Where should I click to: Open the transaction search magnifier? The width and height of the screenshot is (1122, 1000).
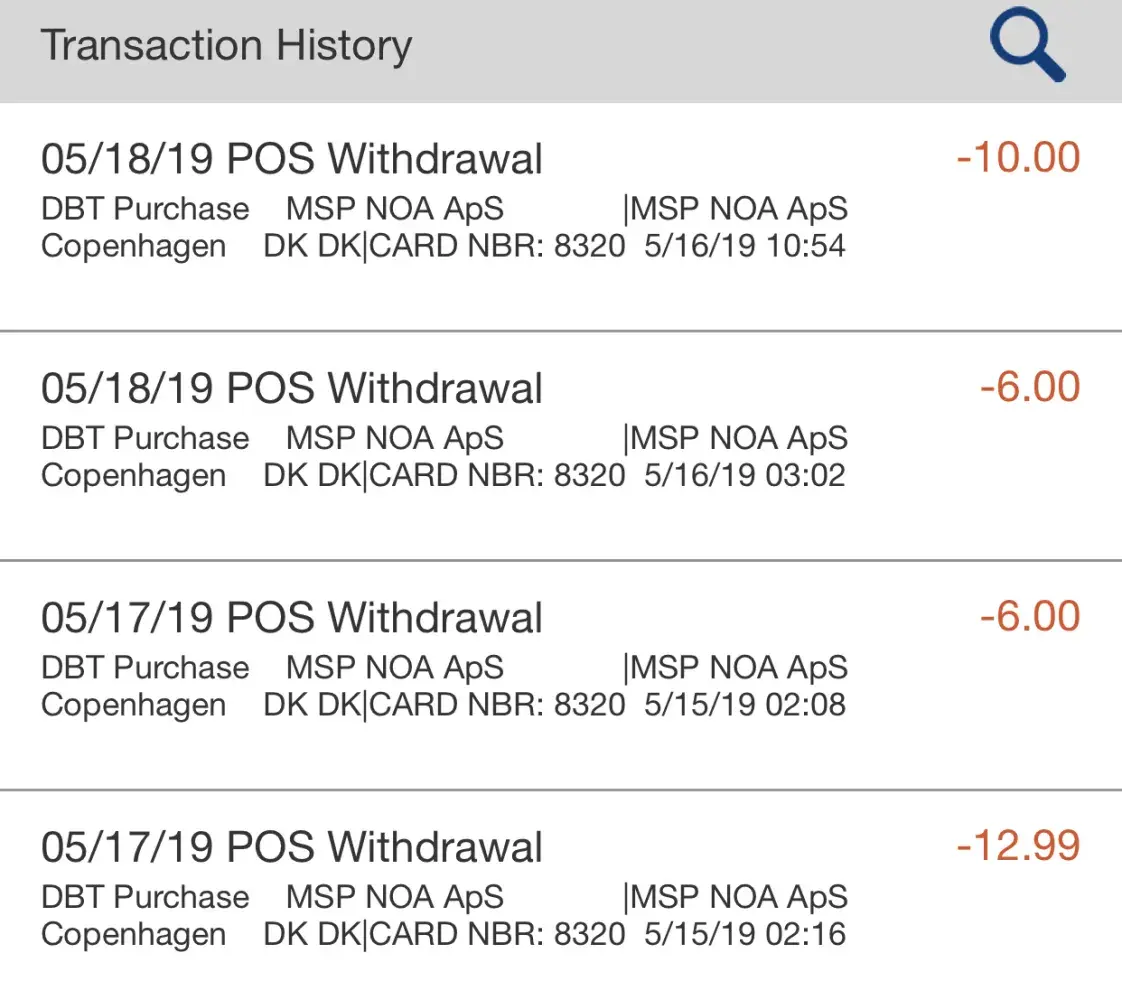(1027, 47)
